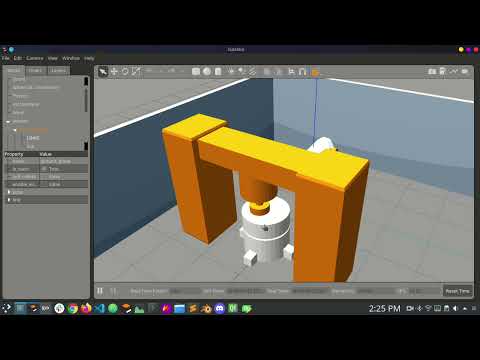Viewport: 480px width, 360px height.
Task: Take a screenshot with camera icon
Action: [x=432, y=71]
